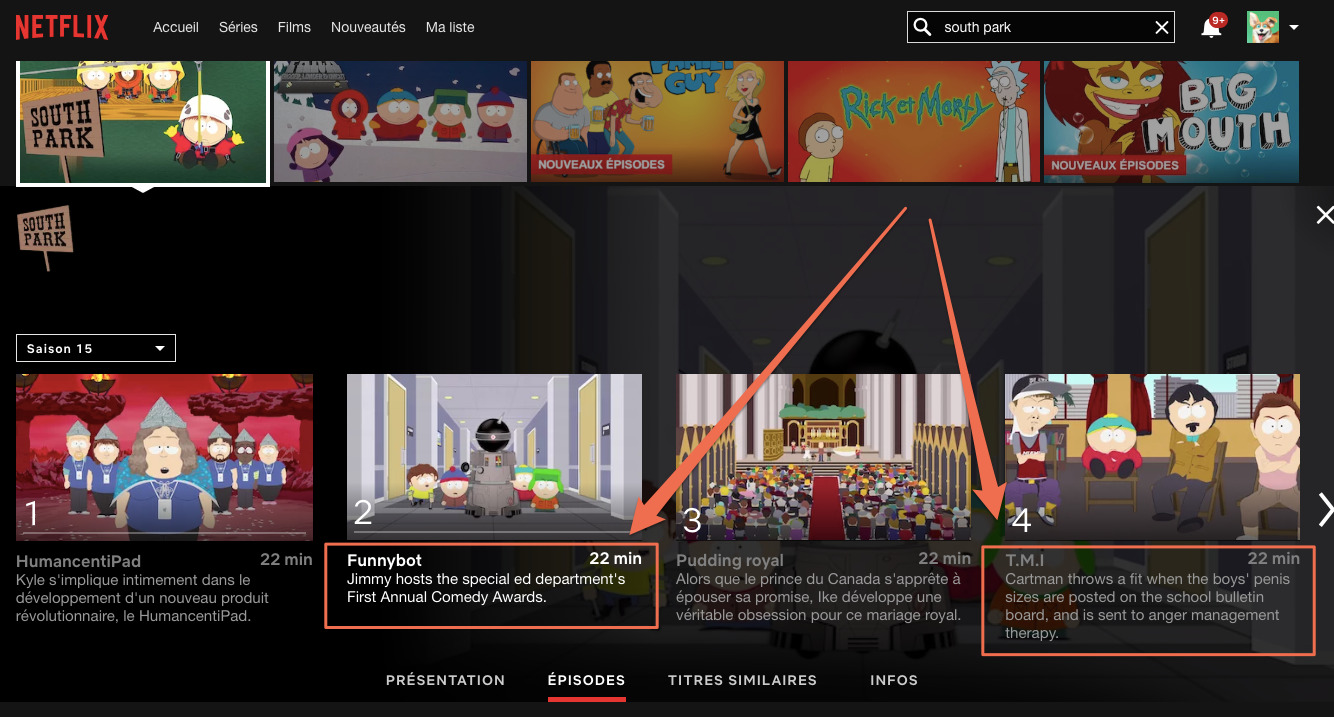Play episode 3 Pudding royal thumbnail
The image size is (1334, 717).
coord(824,457)
